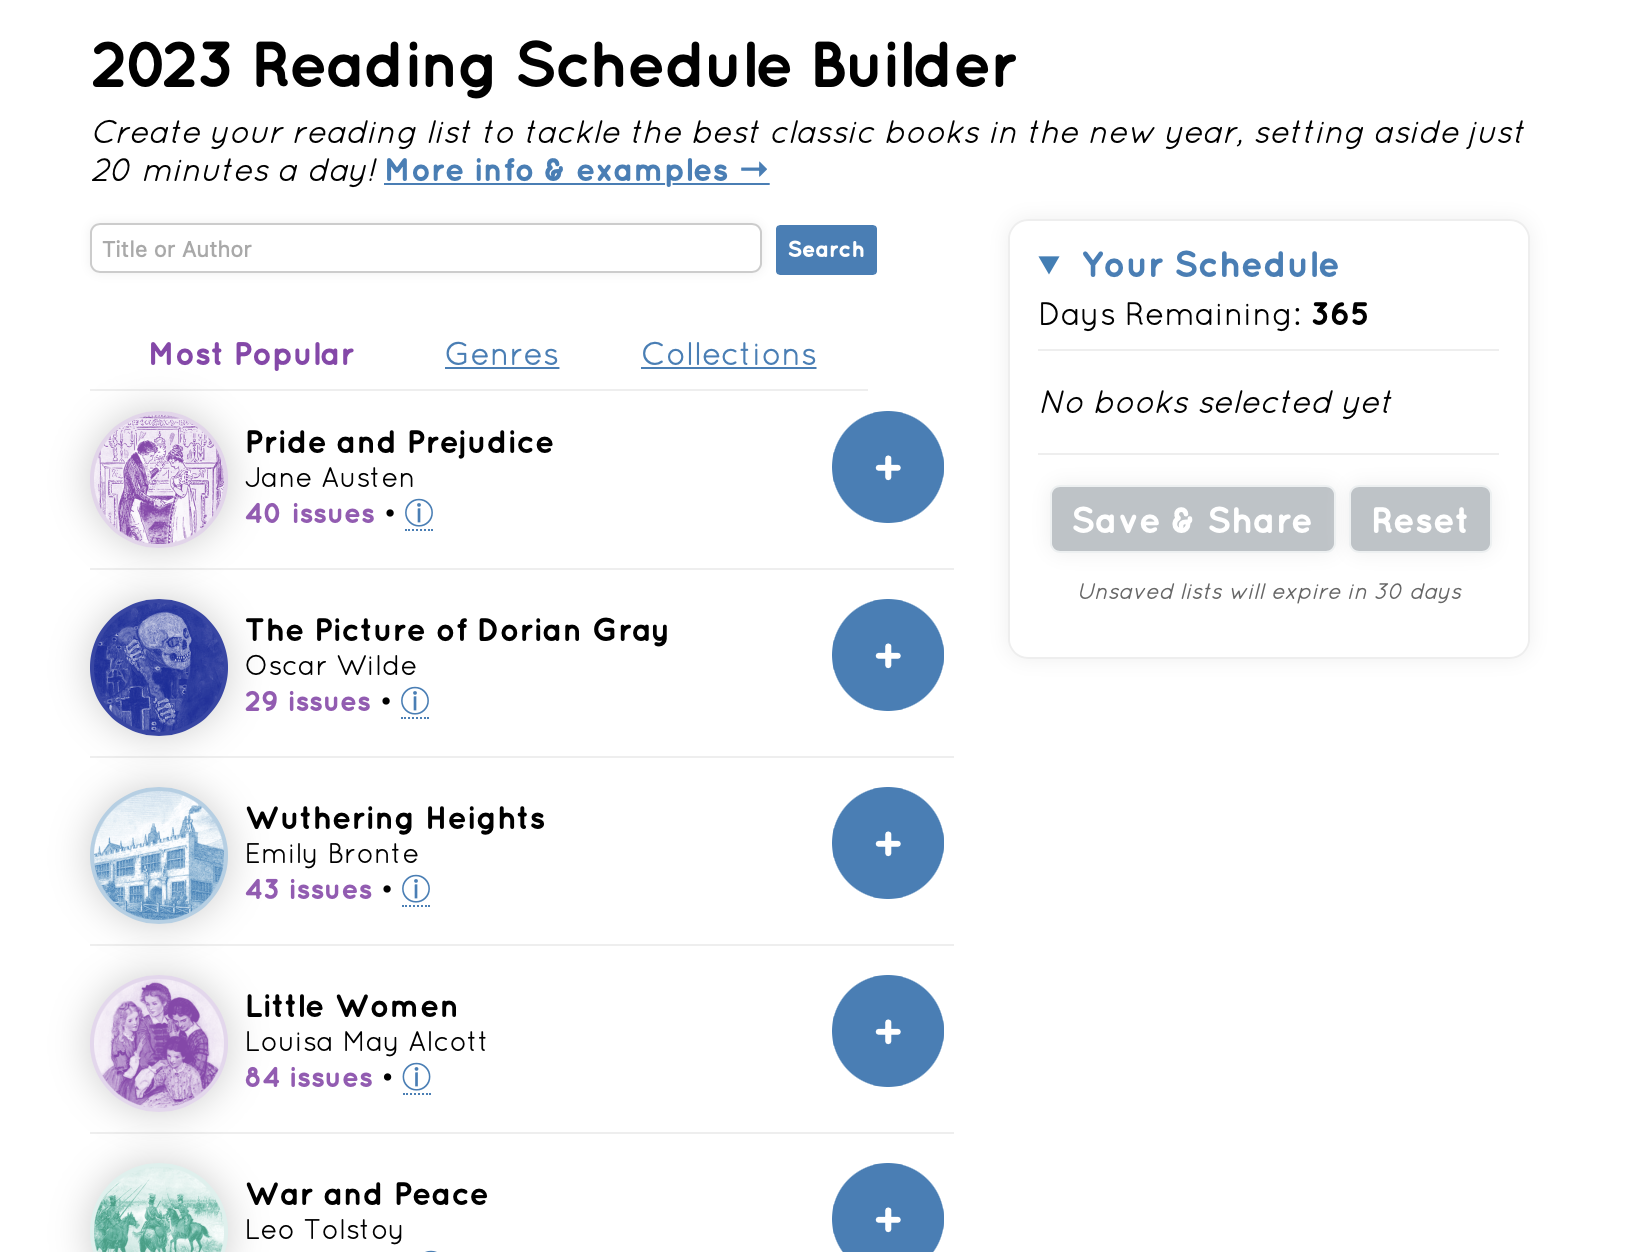Add Wuthering Heights with plus button

(x=887, y=843)
